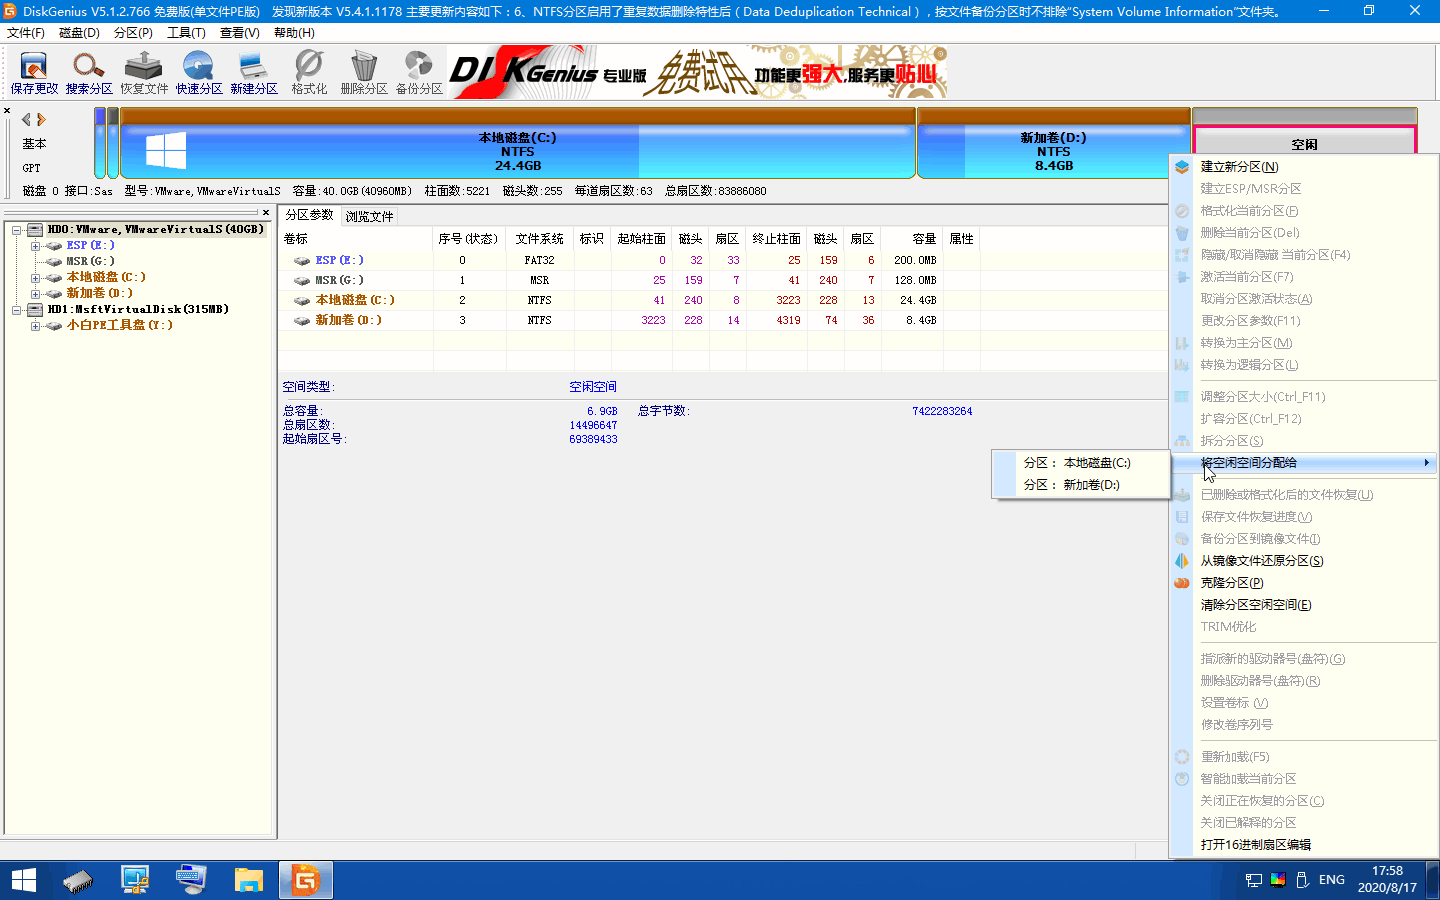Open the 快速分区 tool

tap(199, 74)
